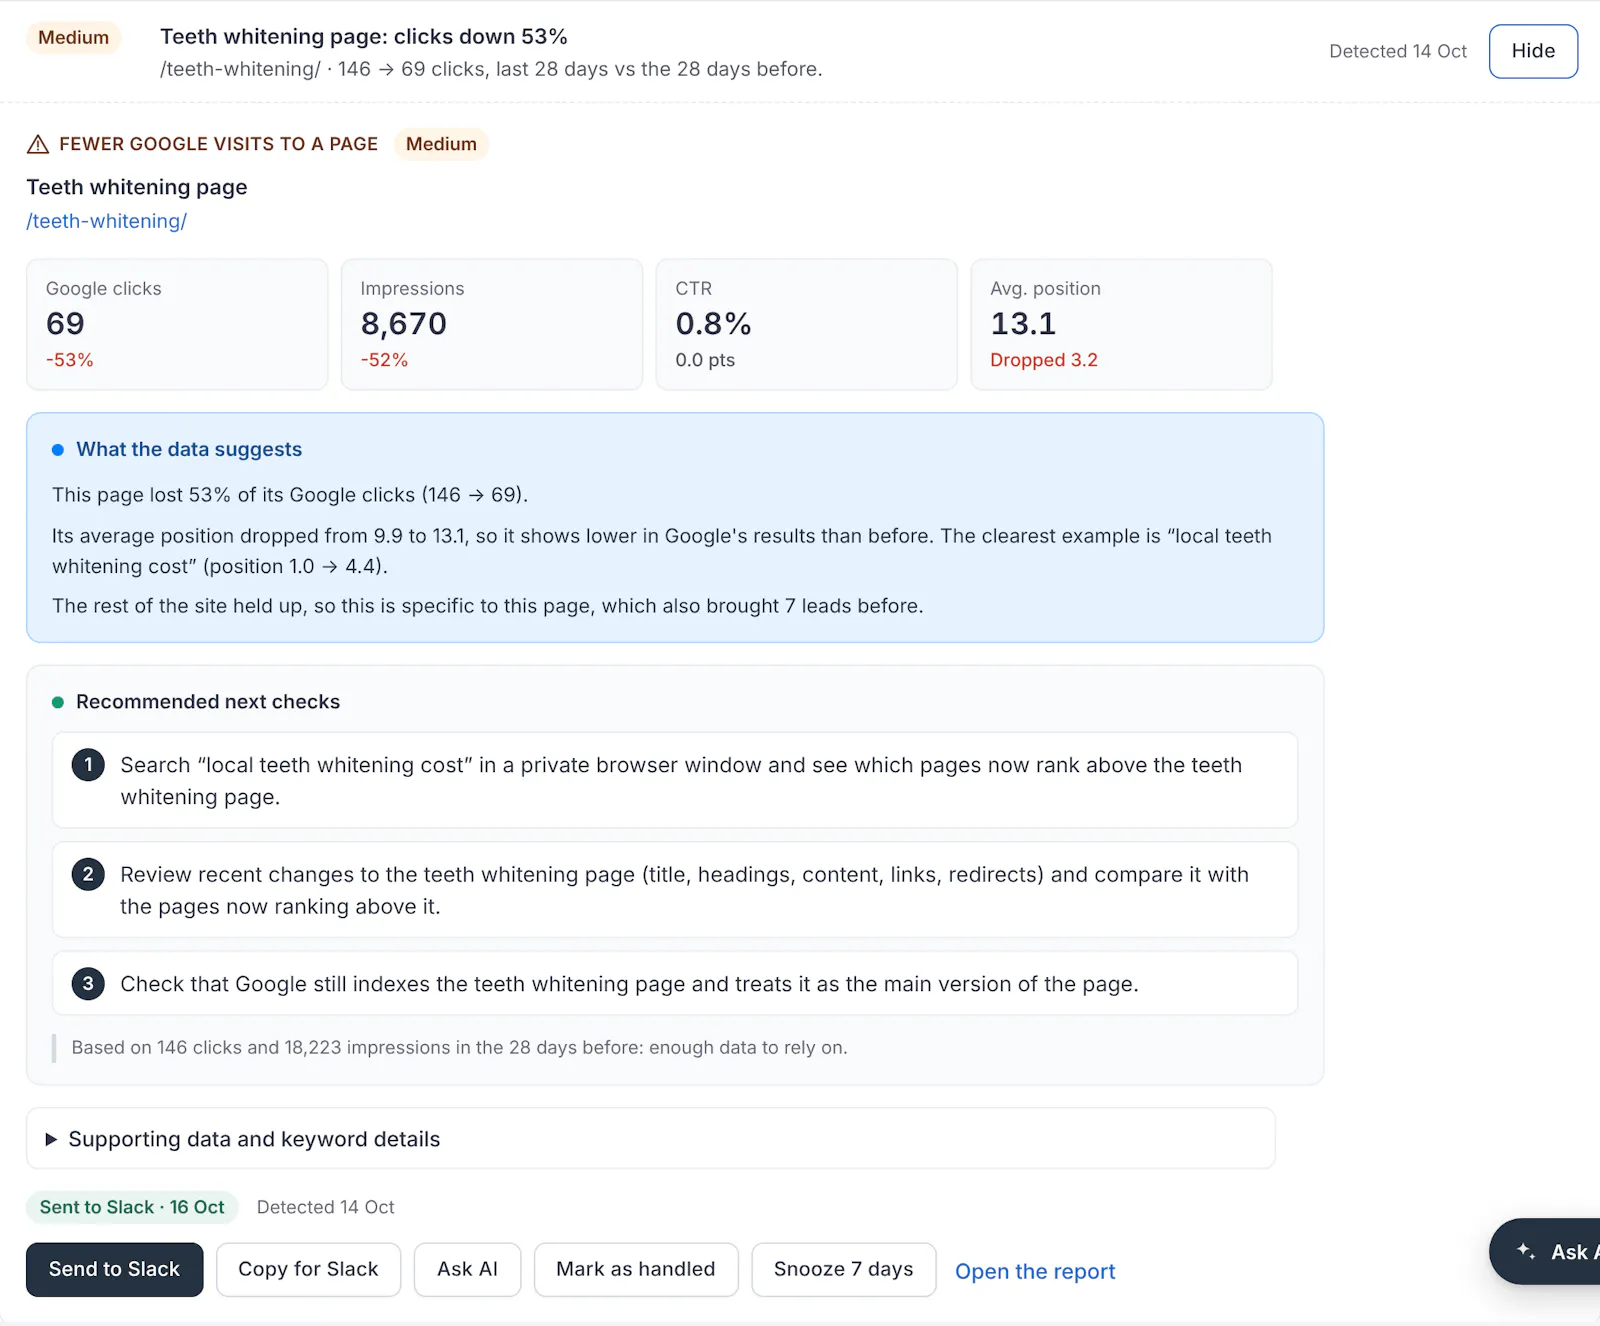Select the Avg. position metric card
The image size is (1600, 1326).
pyautogui.click(x=1121, y=324)
